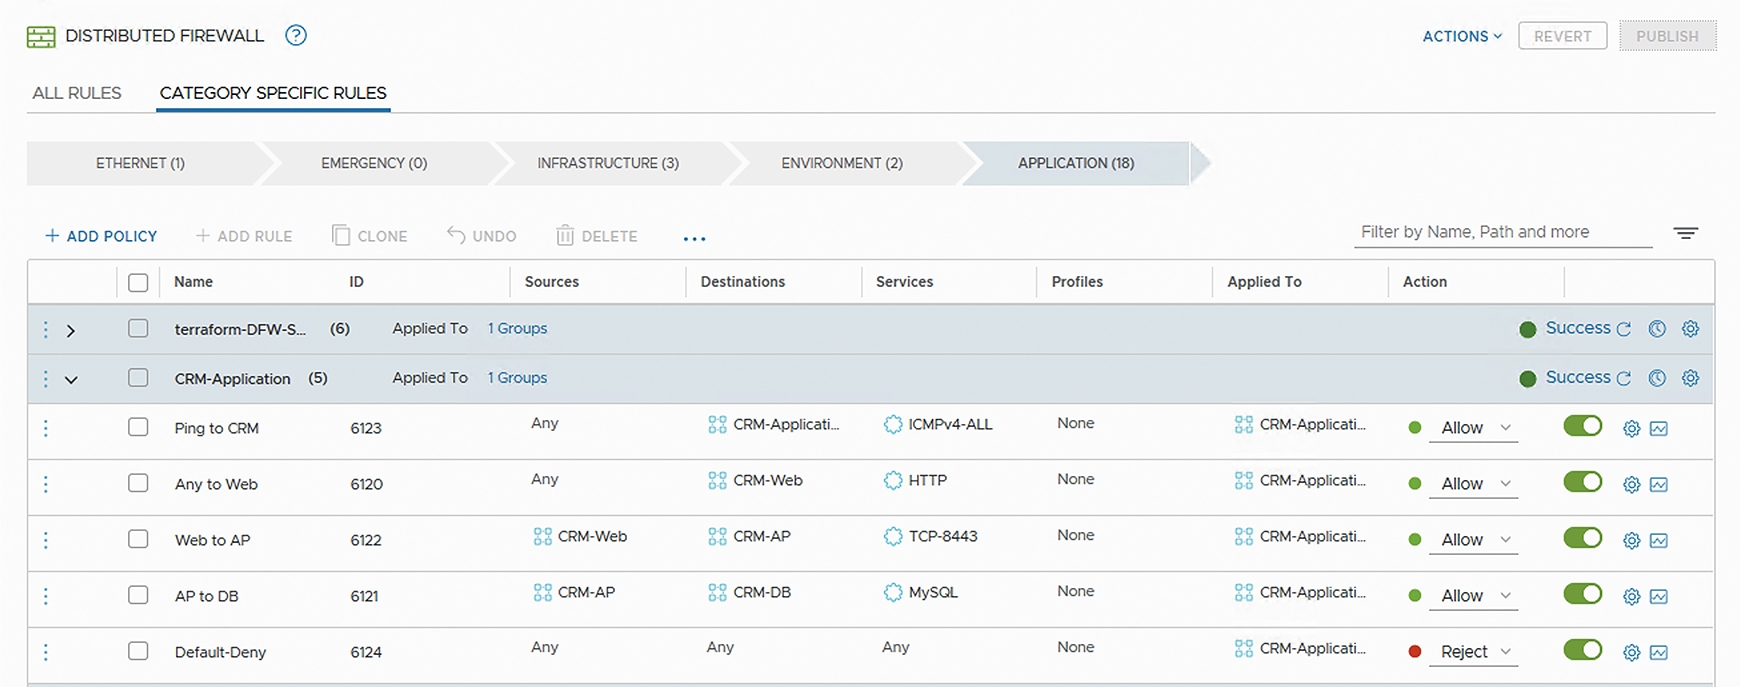Select the Any to Web rule checkbox
The width and height of the screenshot is (1740, 687).
138,483
